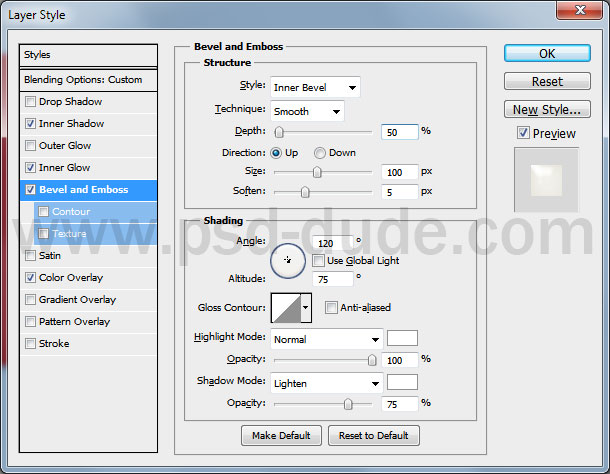The height and width of the screenshot is (474, 610).
Task: Enable the Contour sub-option checkbox
Action: [43, 211]
